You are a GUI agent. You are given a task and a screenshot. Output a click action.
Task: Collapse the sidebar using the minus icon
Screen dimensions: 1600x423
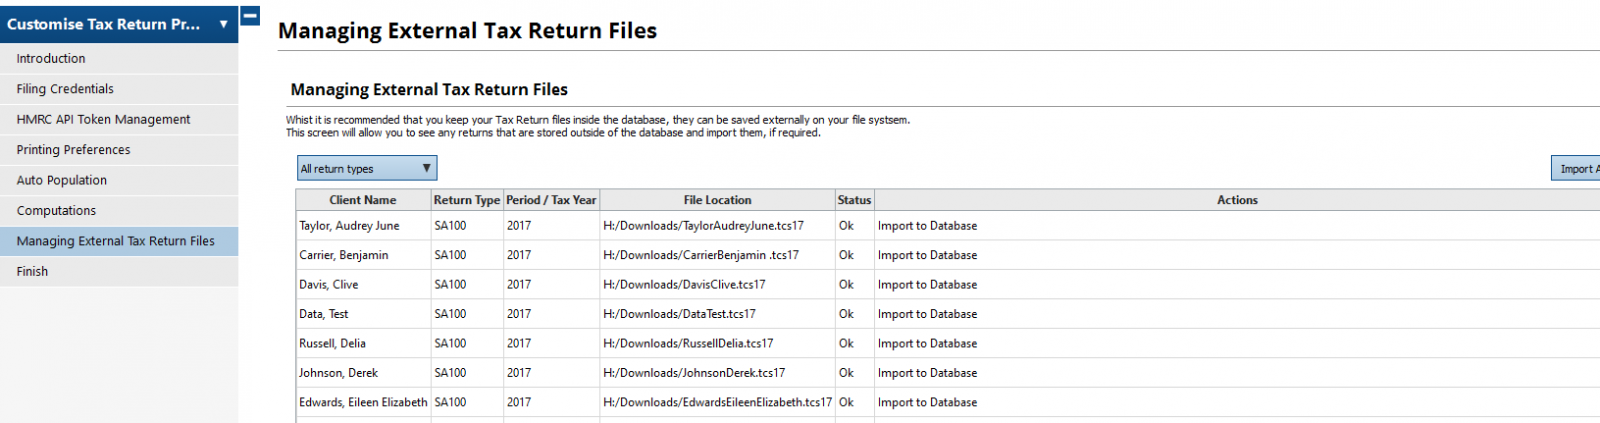[251, 16]
